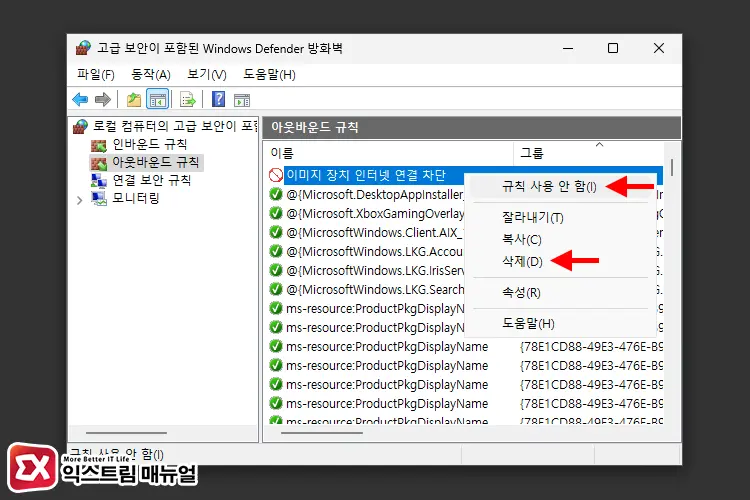Click the Up one level folder icon
Image resolution: width=750 pixels, height=500 pixels.
pos(133,100)
